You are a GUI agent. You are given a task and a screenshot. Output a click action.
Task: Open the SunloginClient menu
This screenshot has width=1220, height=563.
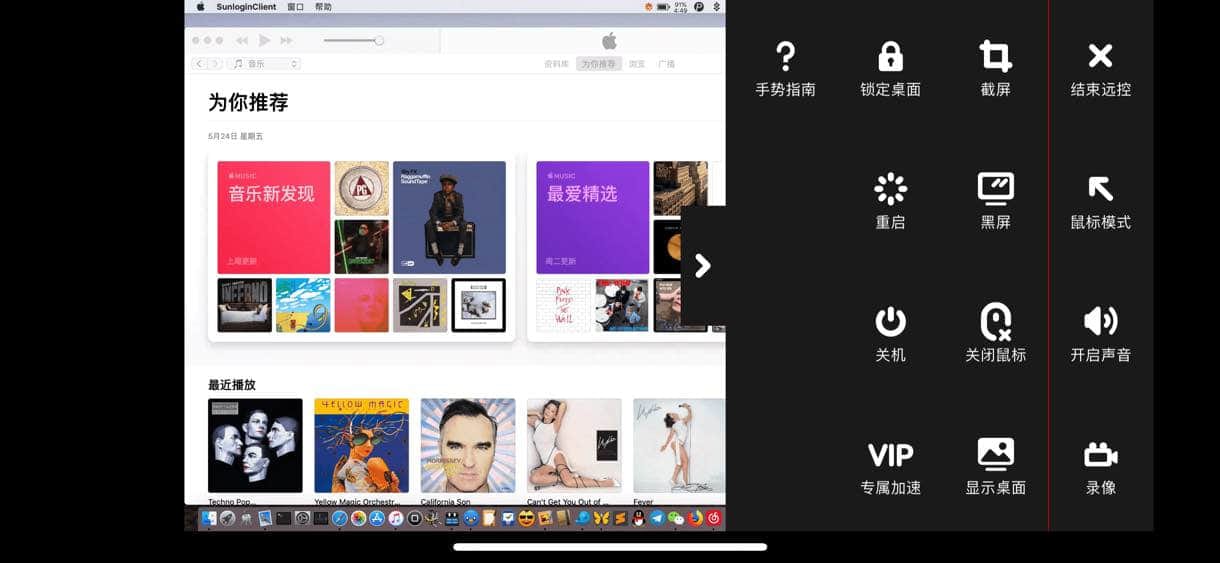(246, 6)
